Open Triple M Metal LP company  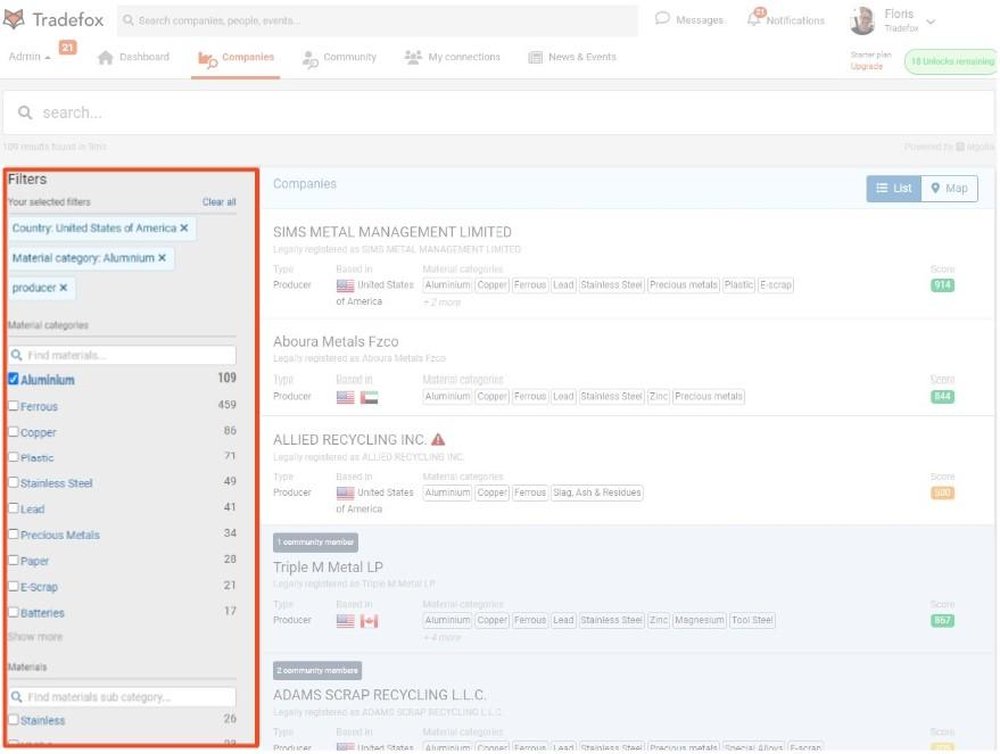pos(328,568)
